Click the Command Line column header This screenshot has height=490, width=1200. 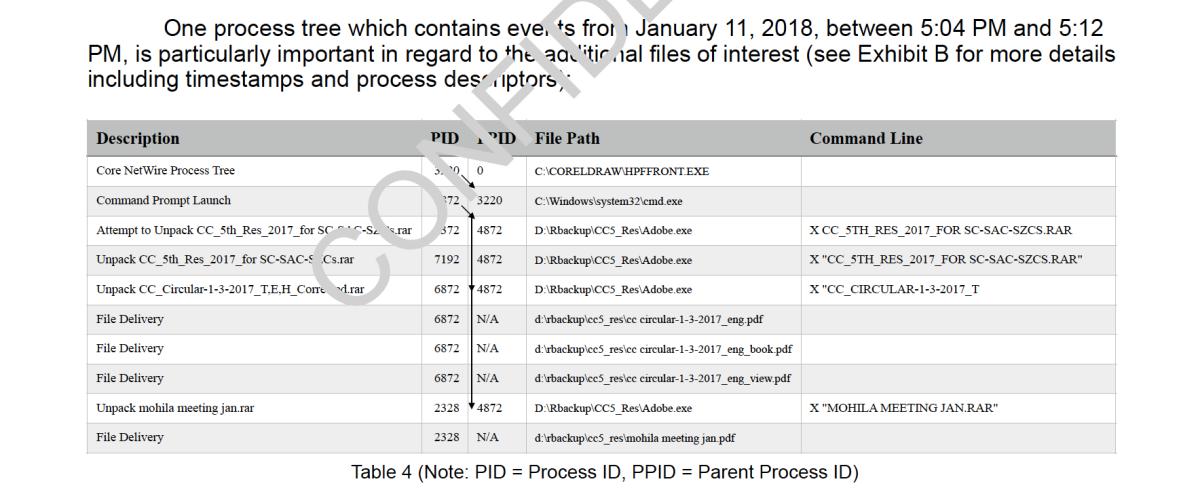pos(866,138)
